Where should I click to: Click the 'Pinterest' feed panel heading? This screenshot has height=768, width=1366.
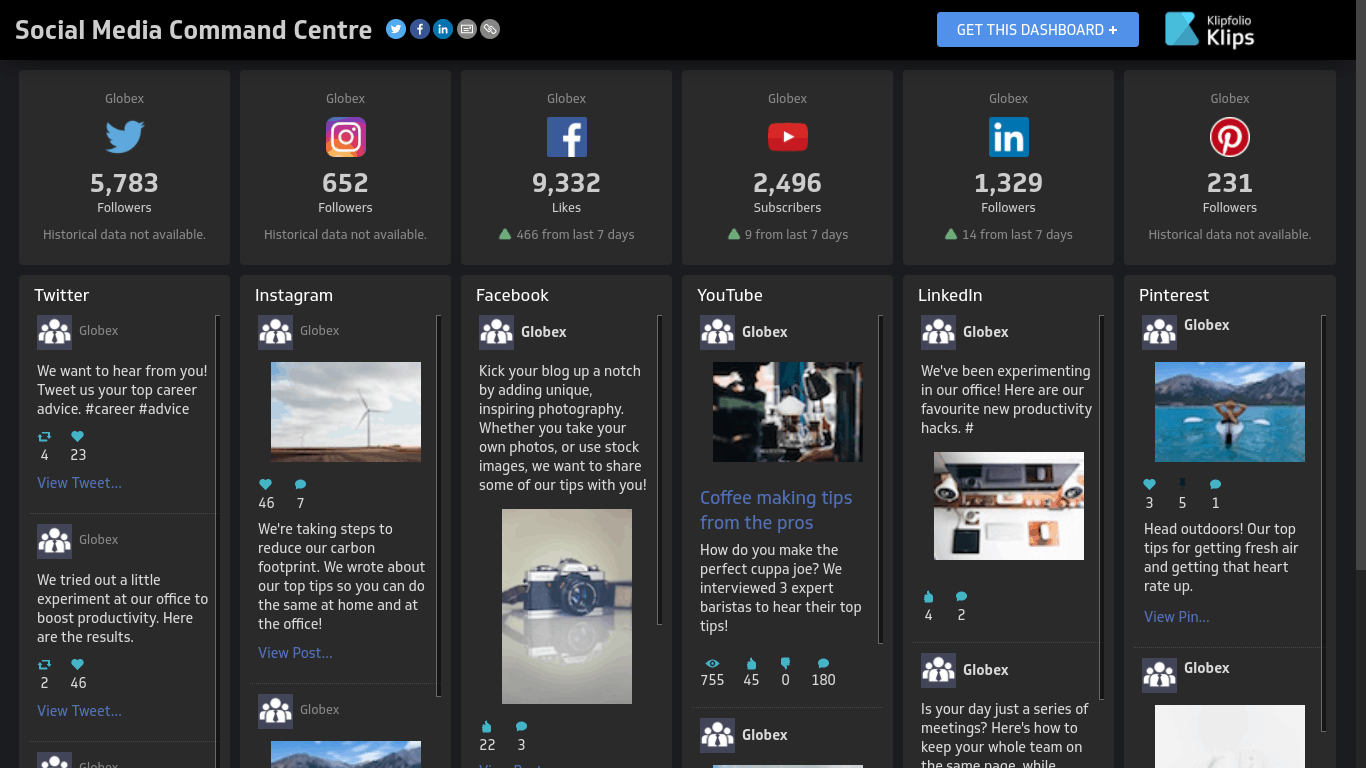click(1174, 295)
